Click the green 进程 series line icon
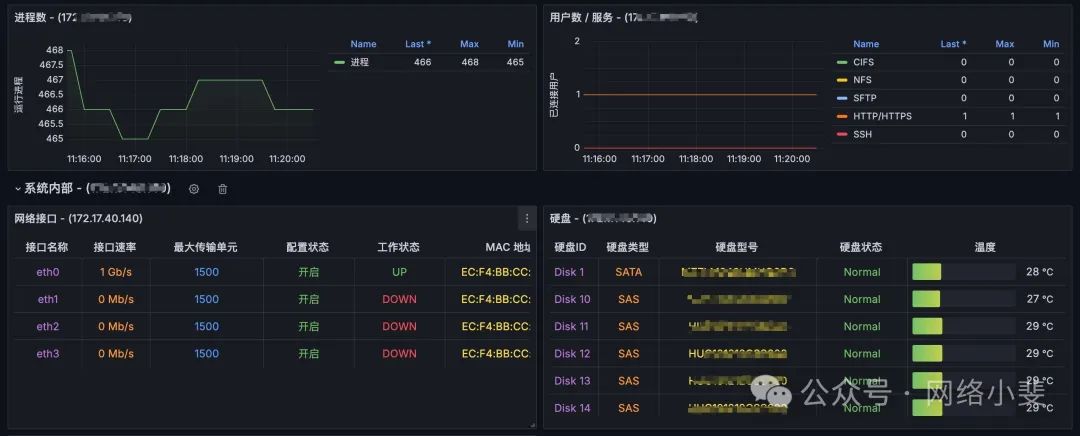Viewport: 1080px width, 436px height. pyautogui.click(x=340, y=62)
